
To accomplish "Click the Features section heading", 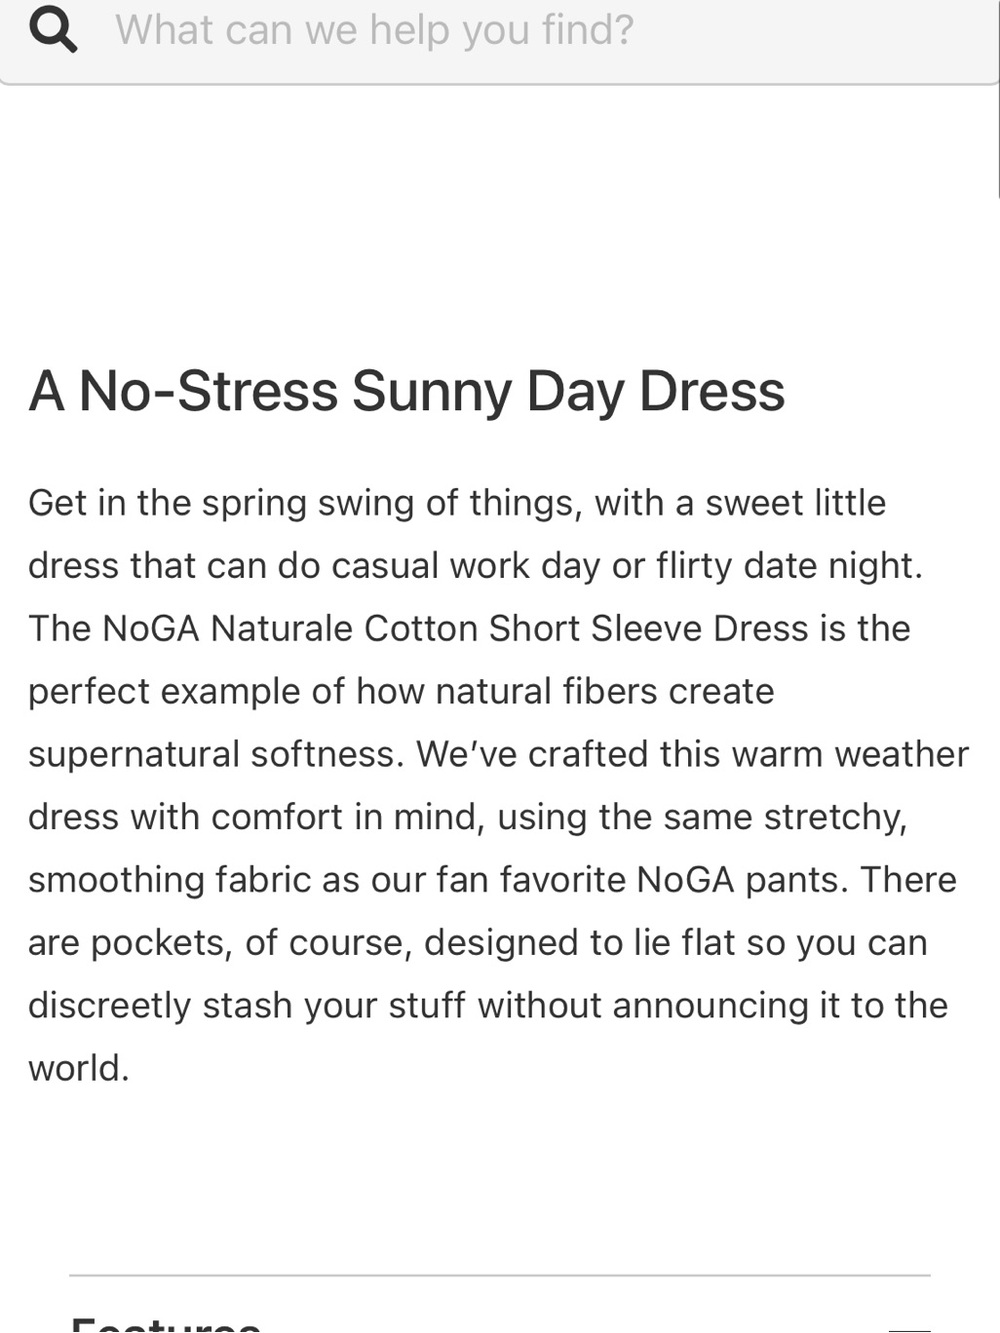I will [x=166, y=1324].
